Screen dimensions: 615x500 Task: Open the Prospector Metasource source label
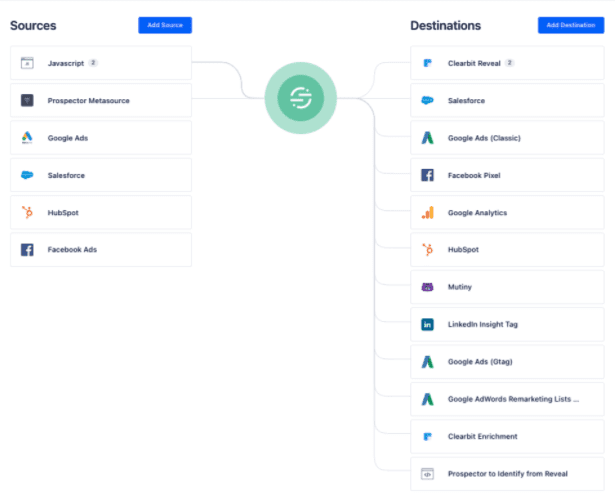pyautogui.click(x=89, y=100)
